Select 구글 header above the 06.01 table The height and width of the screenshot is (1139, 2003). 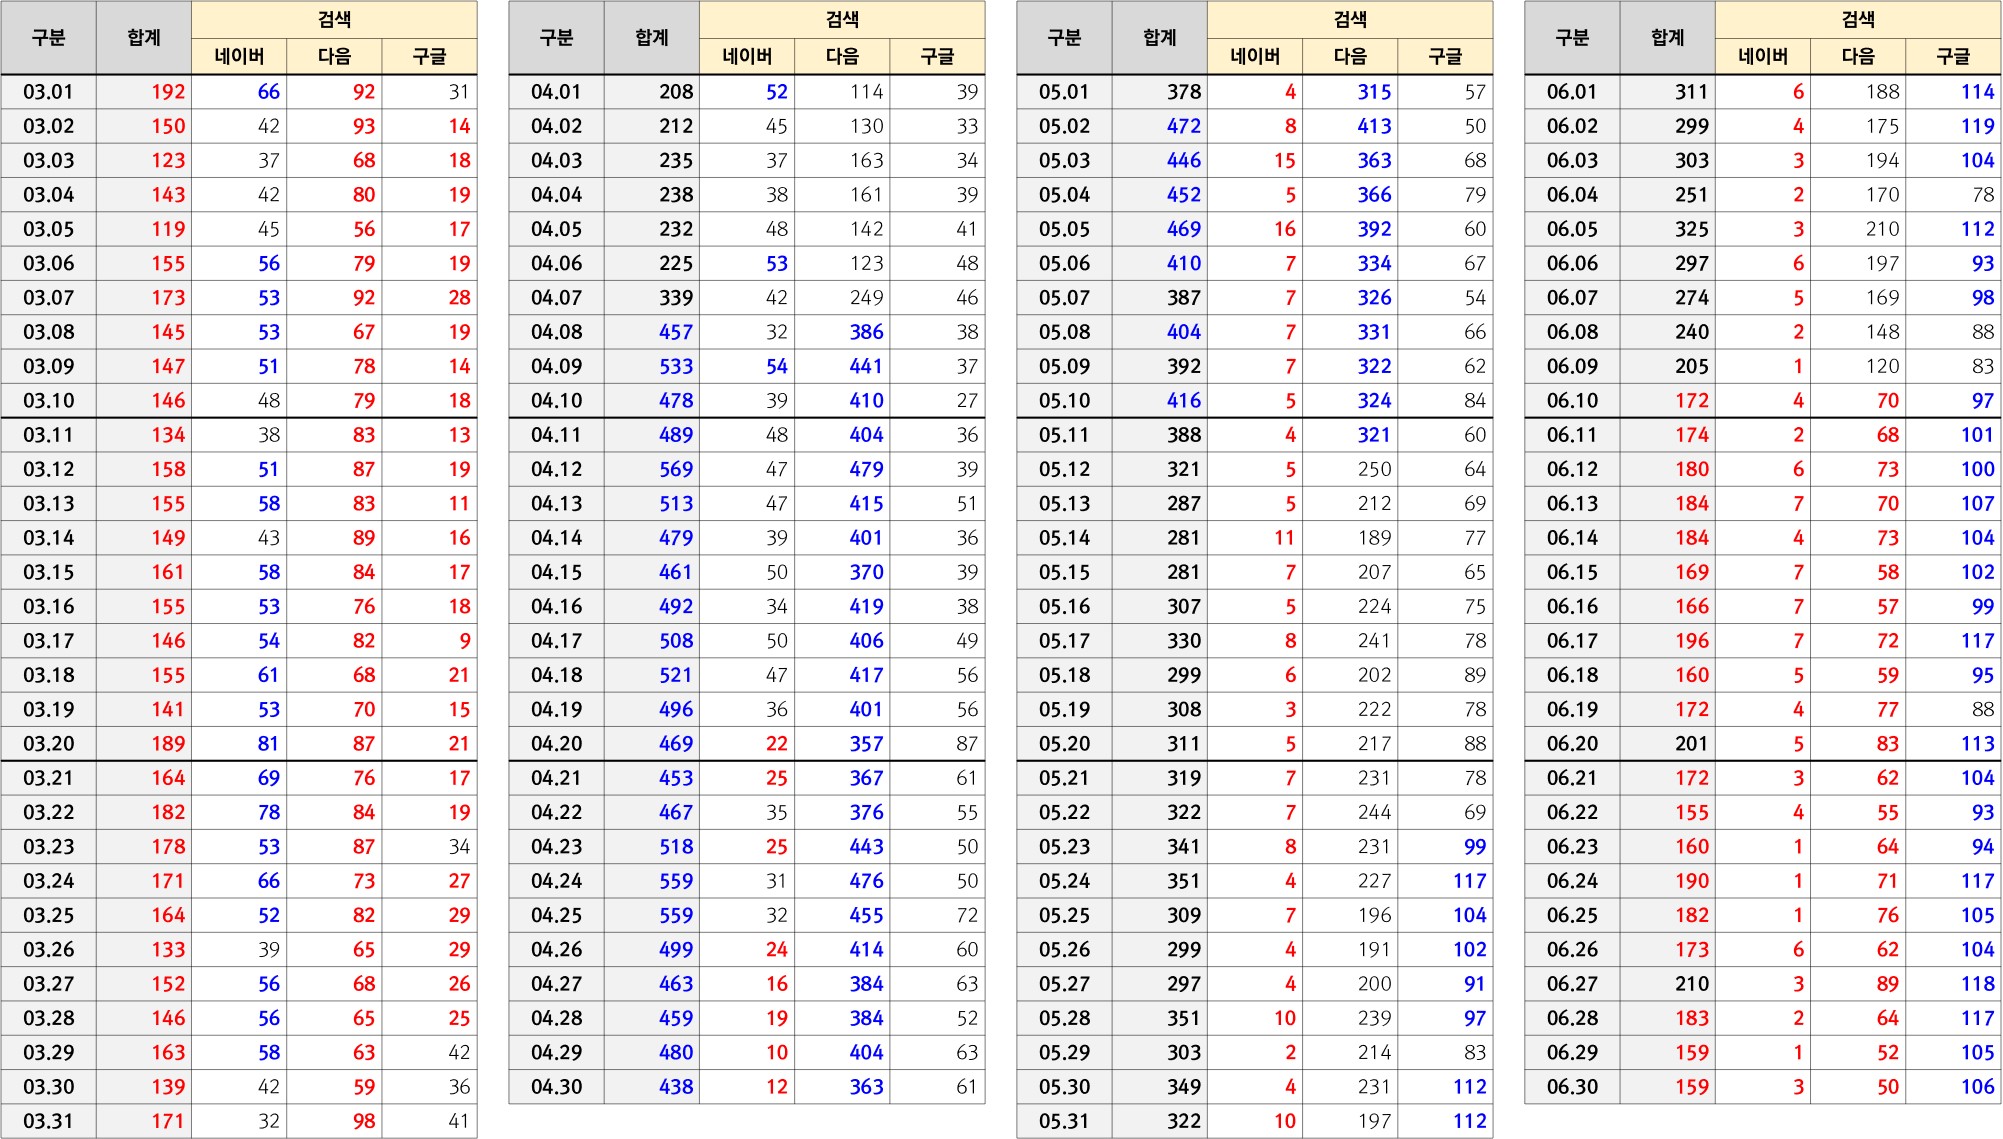coord(1953,57)
